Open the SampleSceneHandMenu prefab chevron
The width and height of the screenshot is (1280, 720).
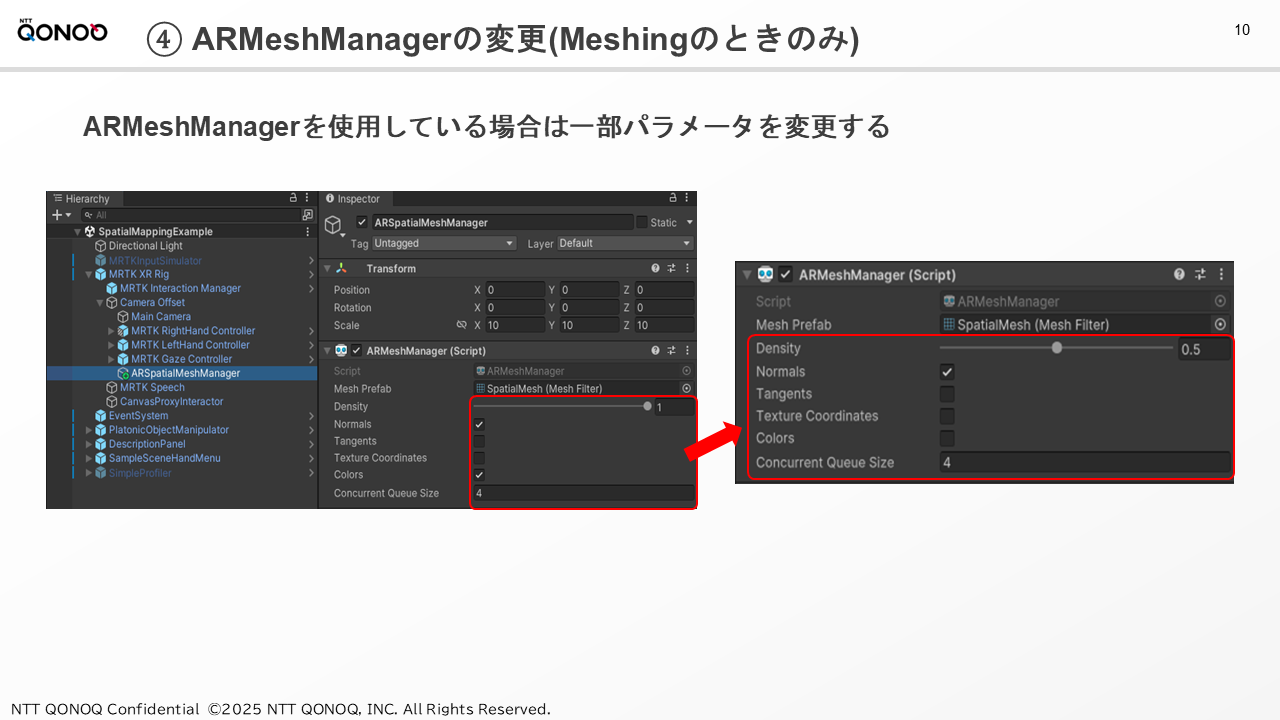(x=311, y=458)
